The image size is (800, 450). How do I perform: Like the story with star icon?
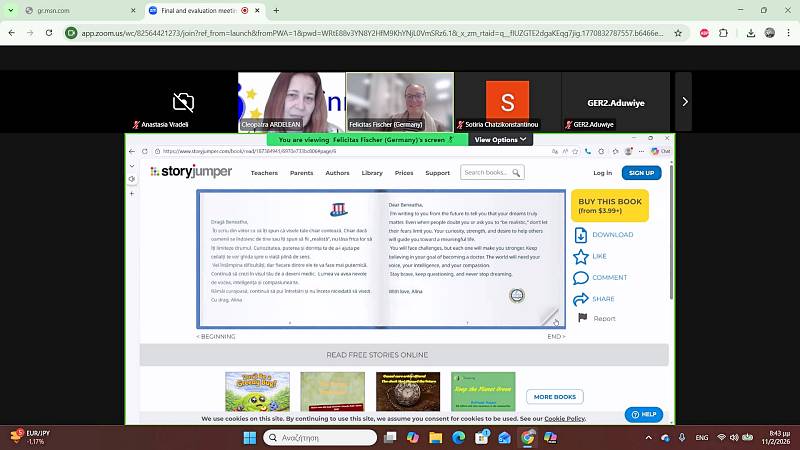coord(581,256)
